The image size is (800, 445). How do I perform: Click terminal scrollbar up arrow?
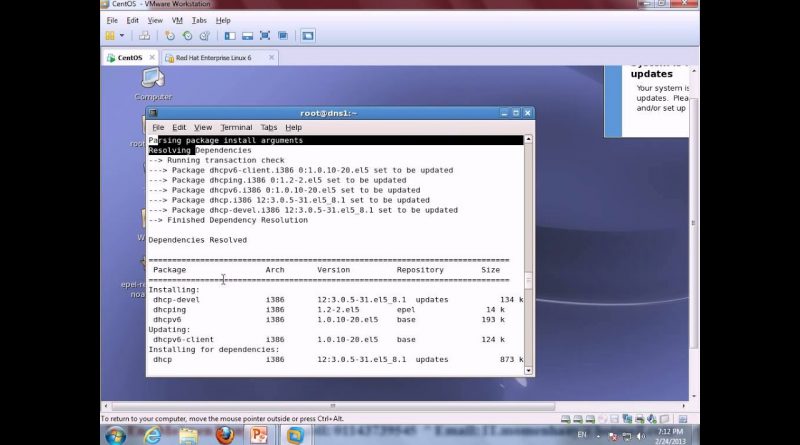528,139
